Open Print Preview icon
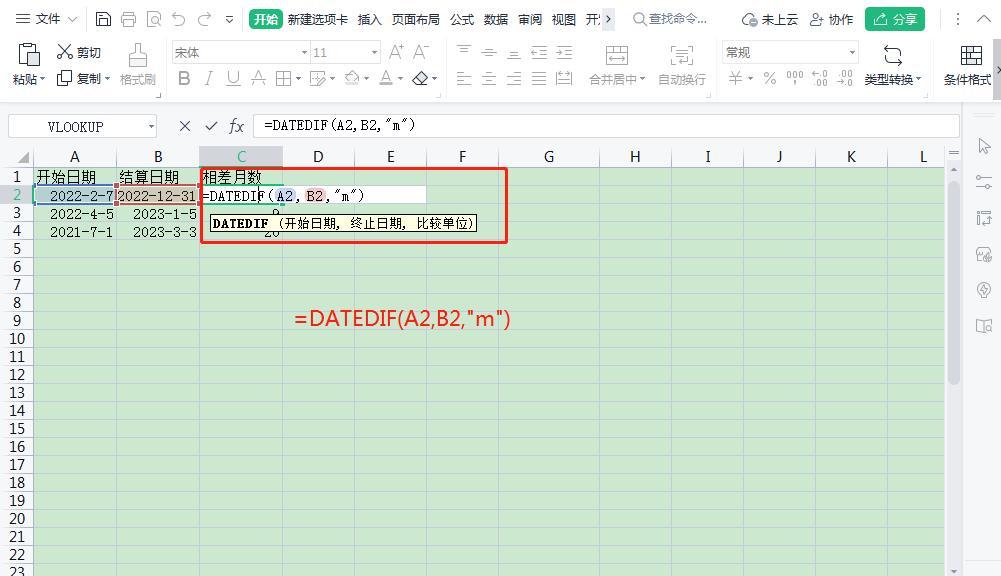 (154, 19)
